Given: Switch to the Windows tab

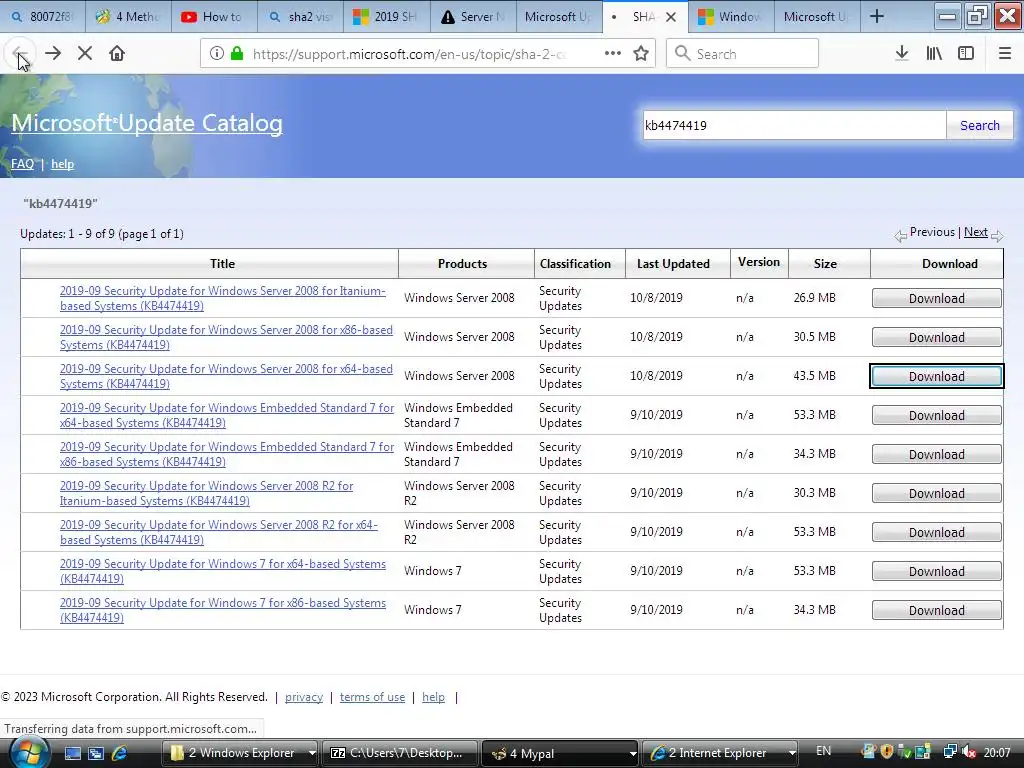Looking at the screenshot, I should (x=731, y=16).
